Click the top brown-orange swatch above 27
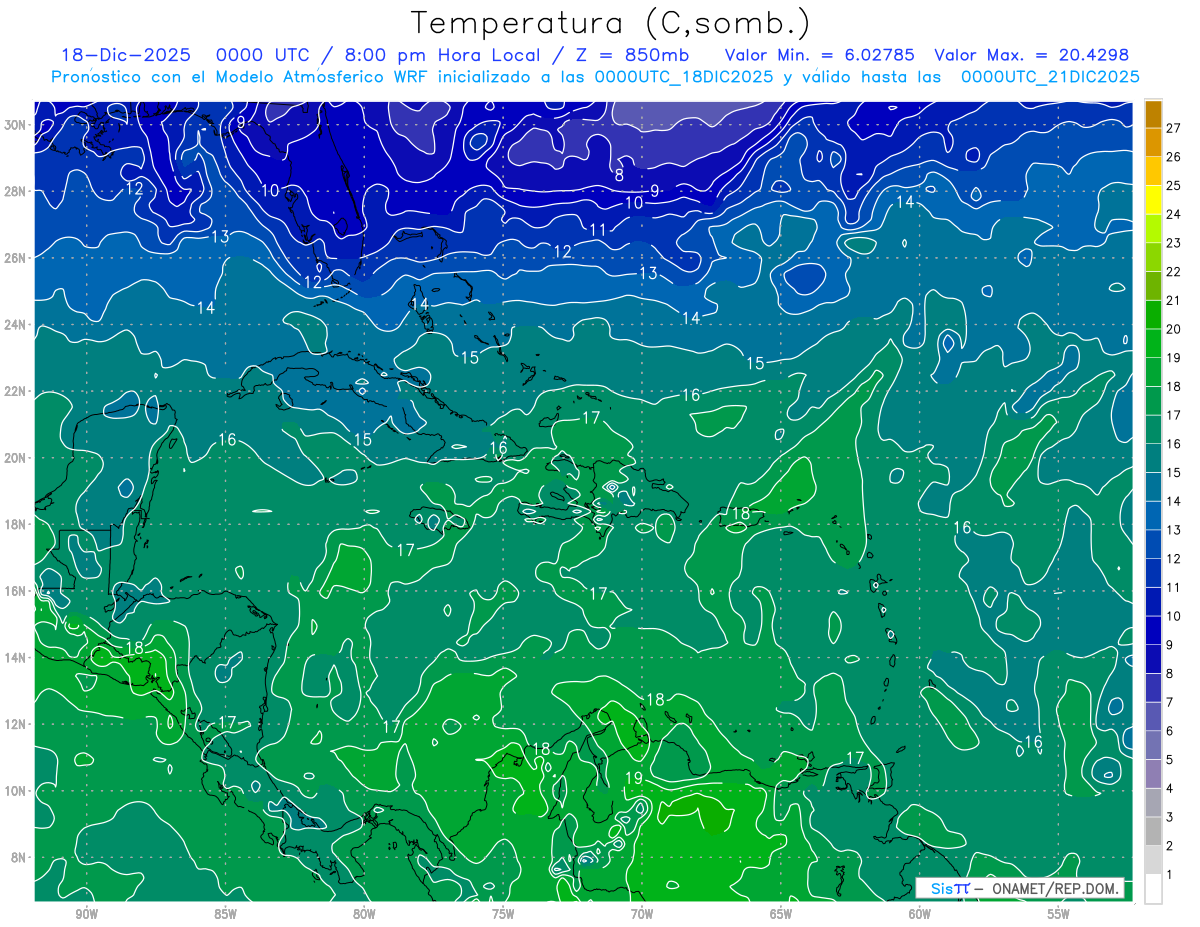This screenshot has height=927, width=1200. pos(1153,114)
